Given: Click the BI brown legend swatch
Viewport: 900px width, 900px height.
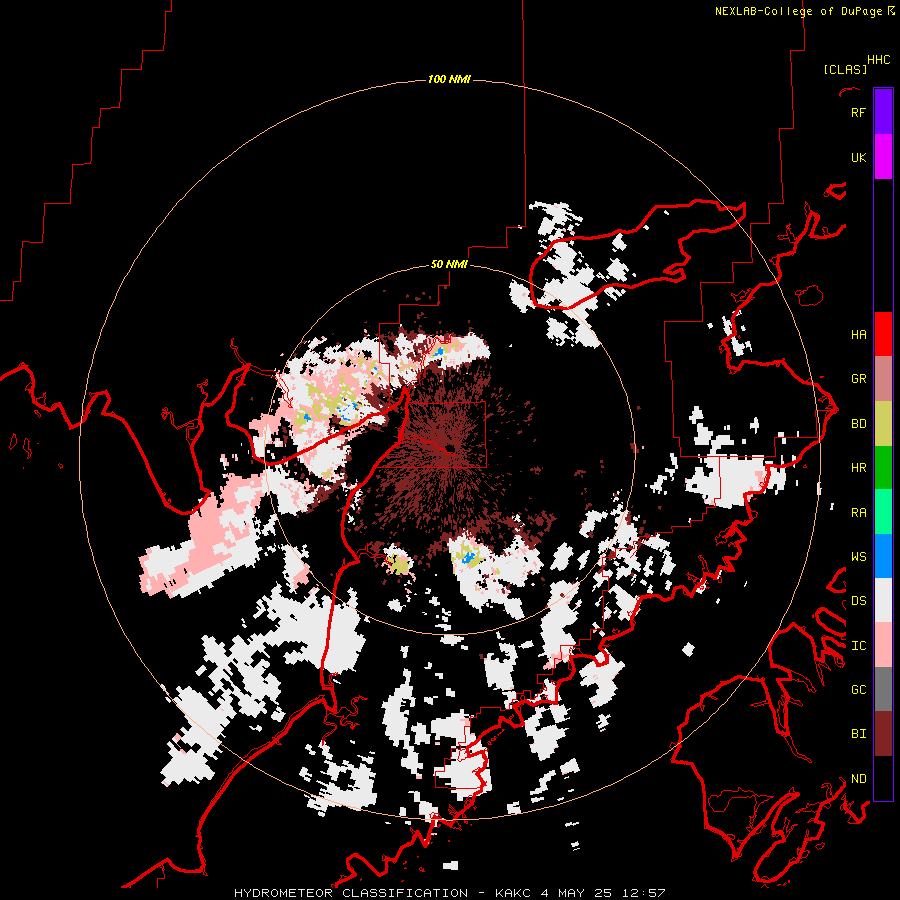Looking at the screenshot, I should click(x=883, y=734).
